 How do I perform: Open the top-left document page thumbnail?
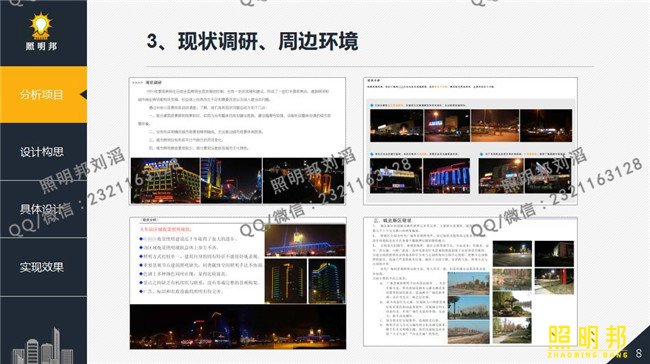point(237,141)
